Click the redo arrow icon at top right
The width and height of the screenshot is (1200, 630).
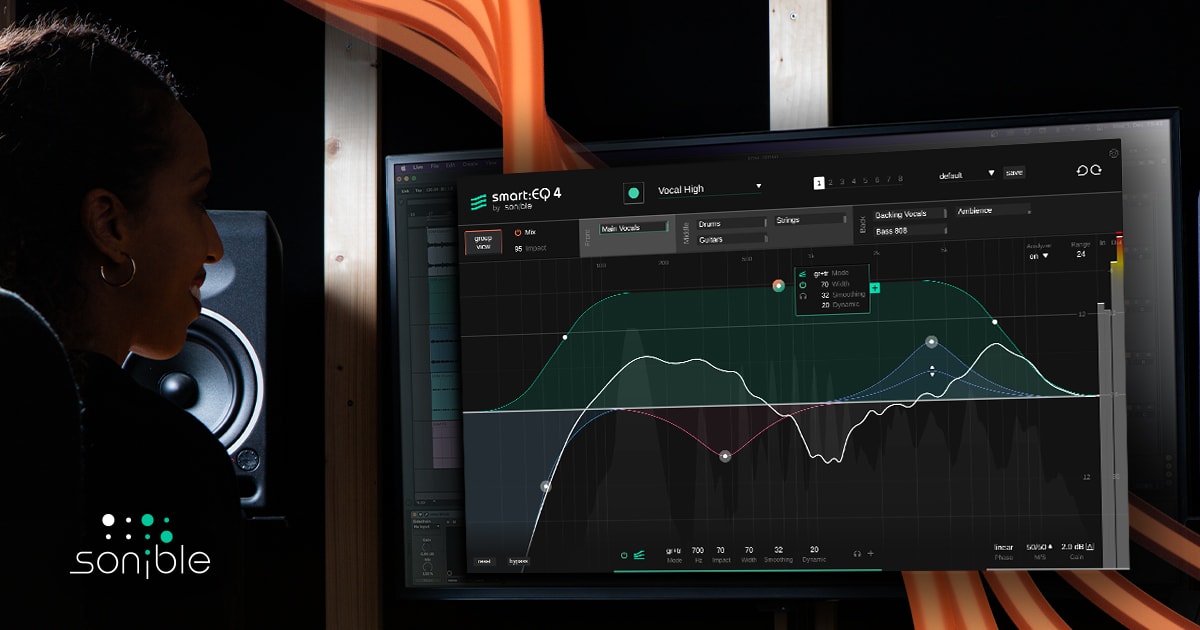(1095, 170)
